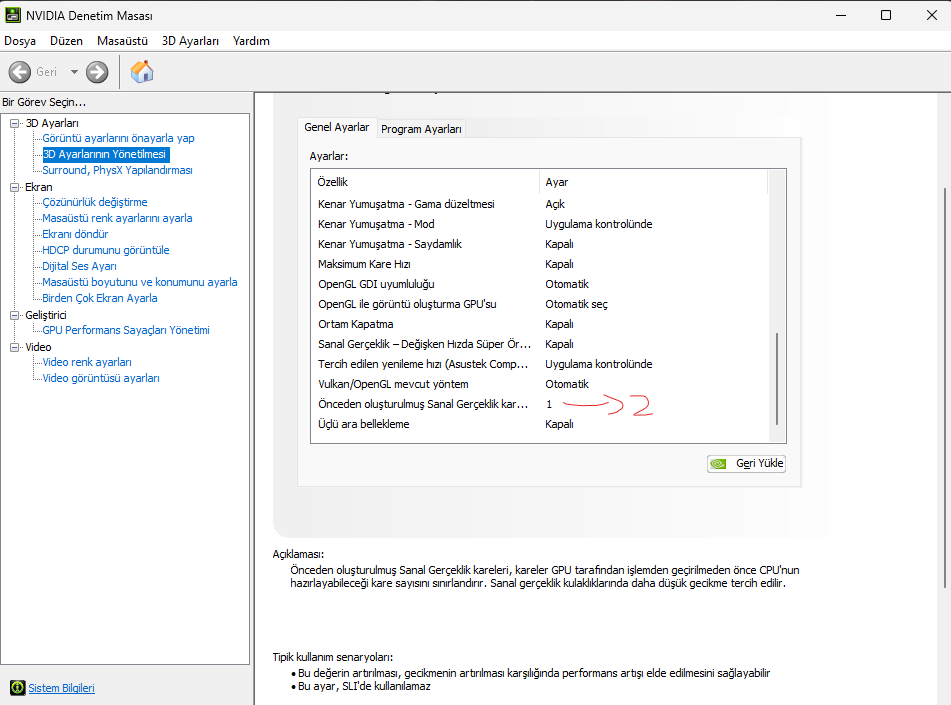
Task: Switch to Program Ayarları tab
Action: pos(422,129)
